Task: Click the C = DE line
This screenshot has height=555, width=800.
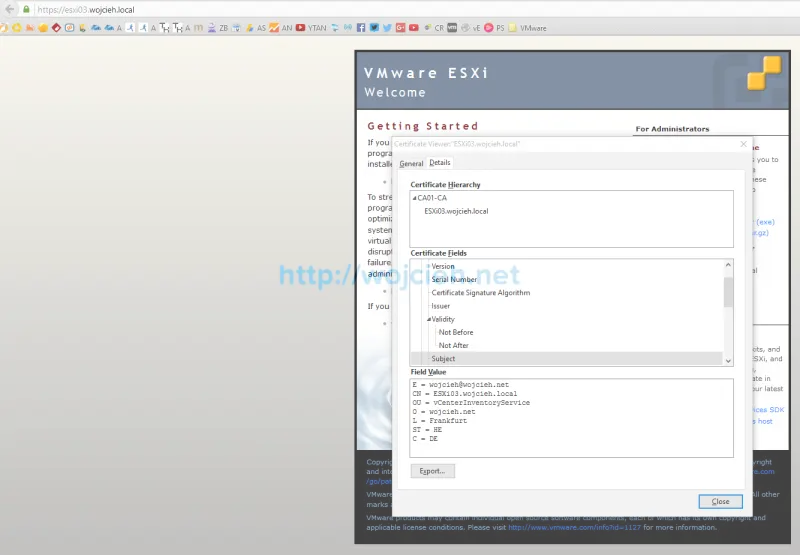Action: tap(425, 439)
